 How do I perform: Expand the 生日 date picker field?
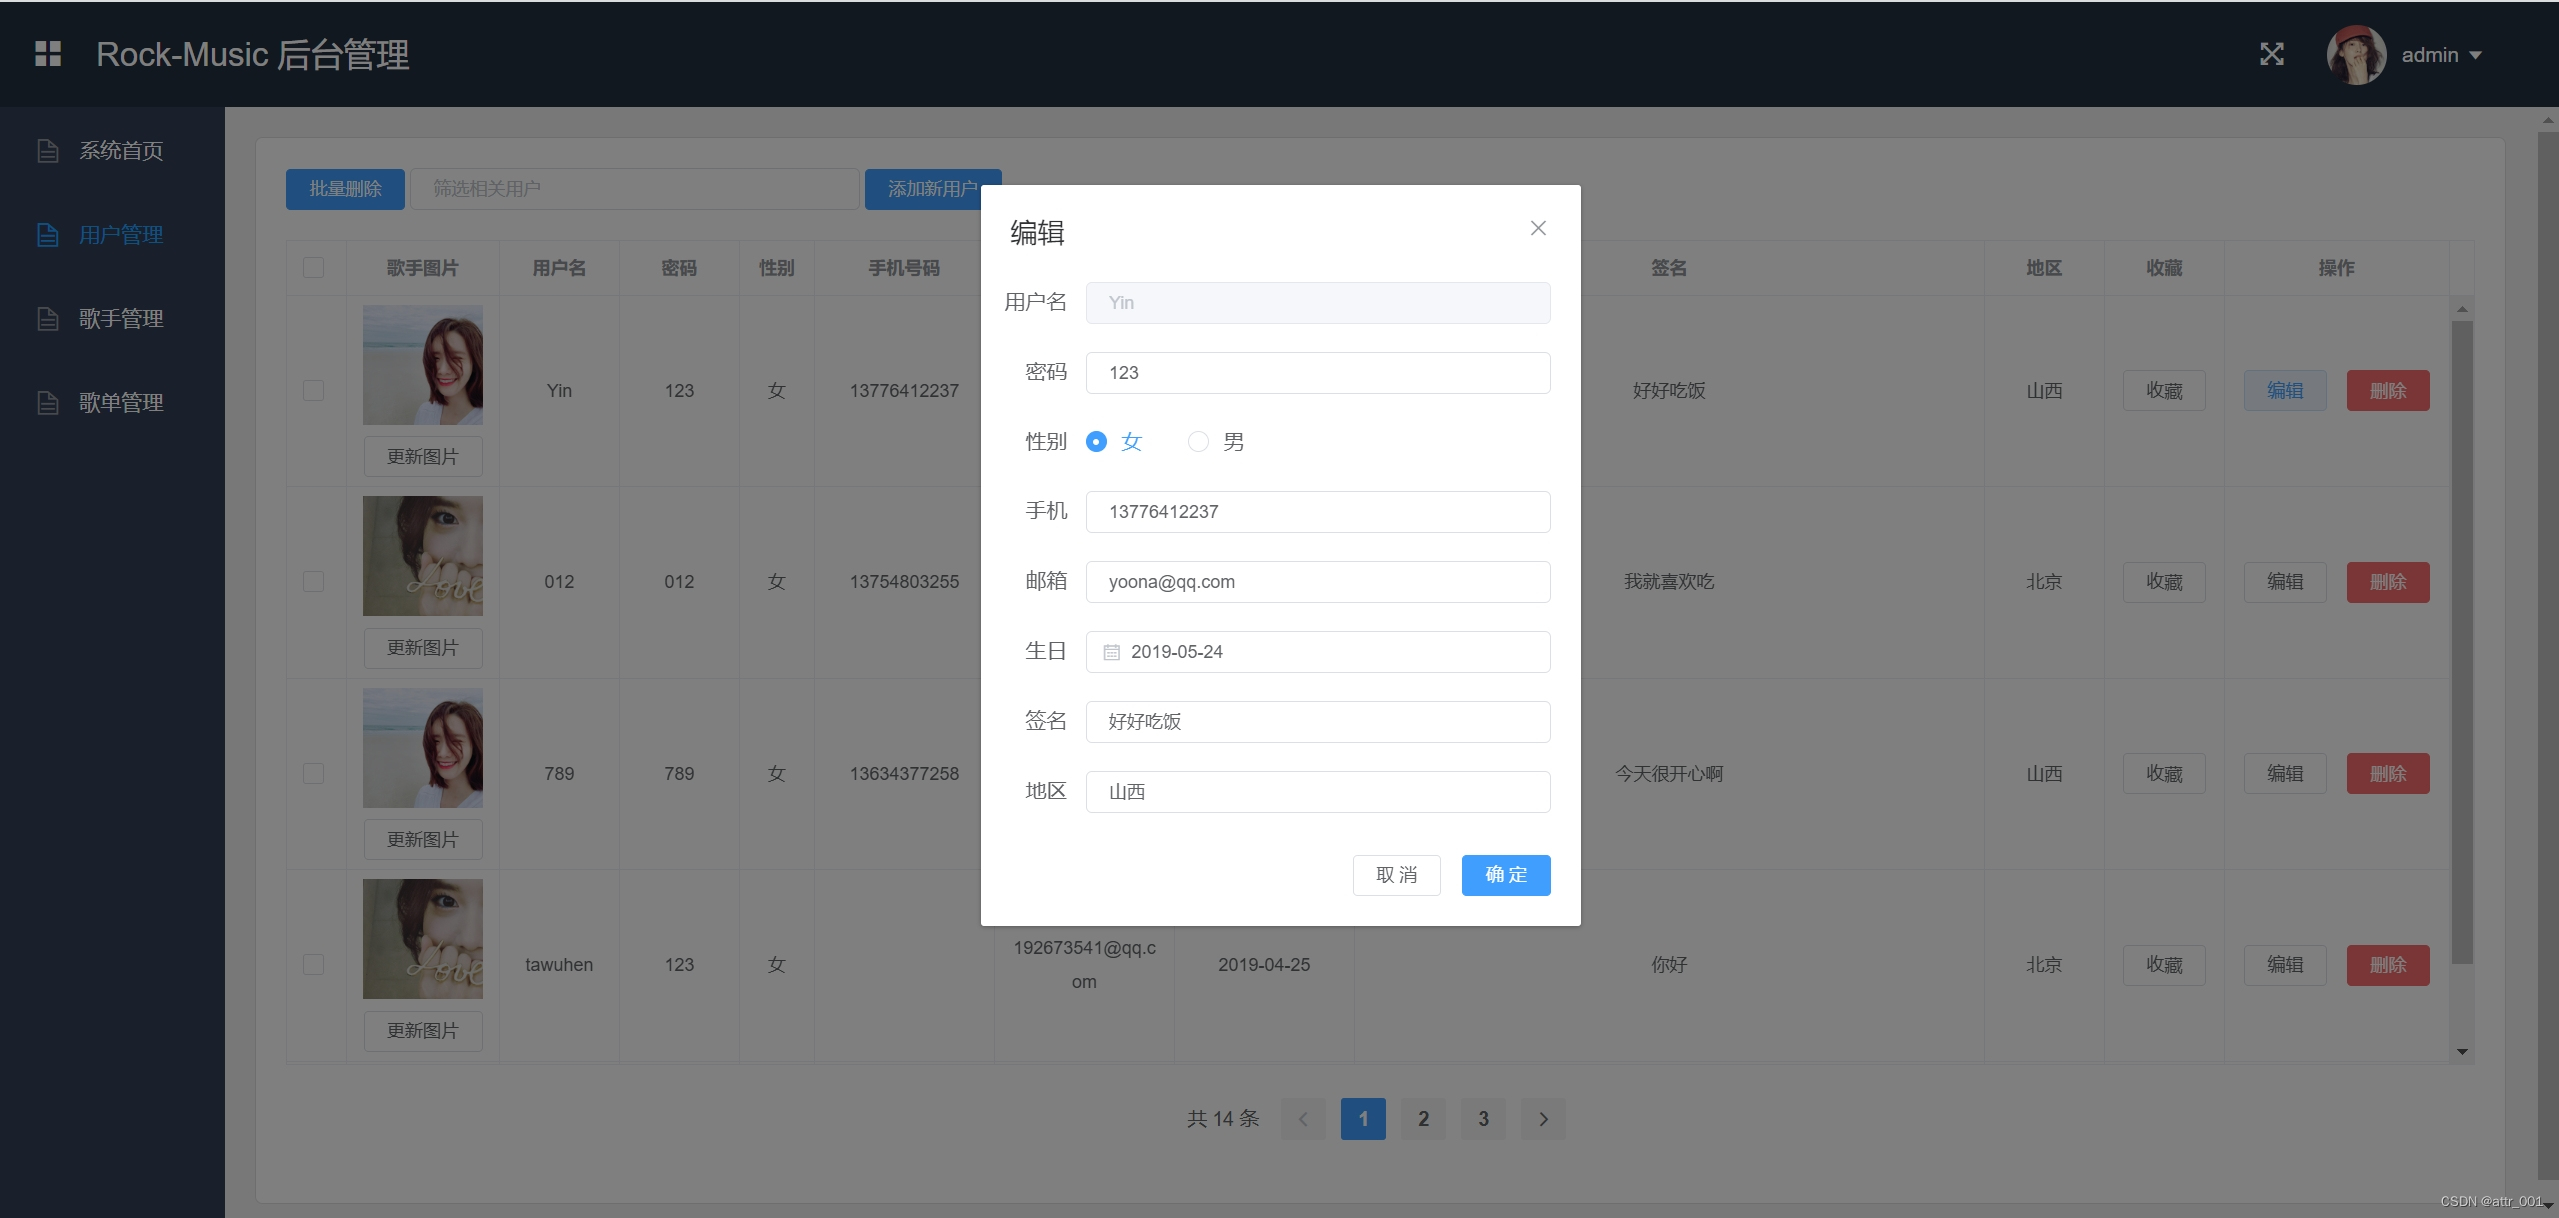1316,651
